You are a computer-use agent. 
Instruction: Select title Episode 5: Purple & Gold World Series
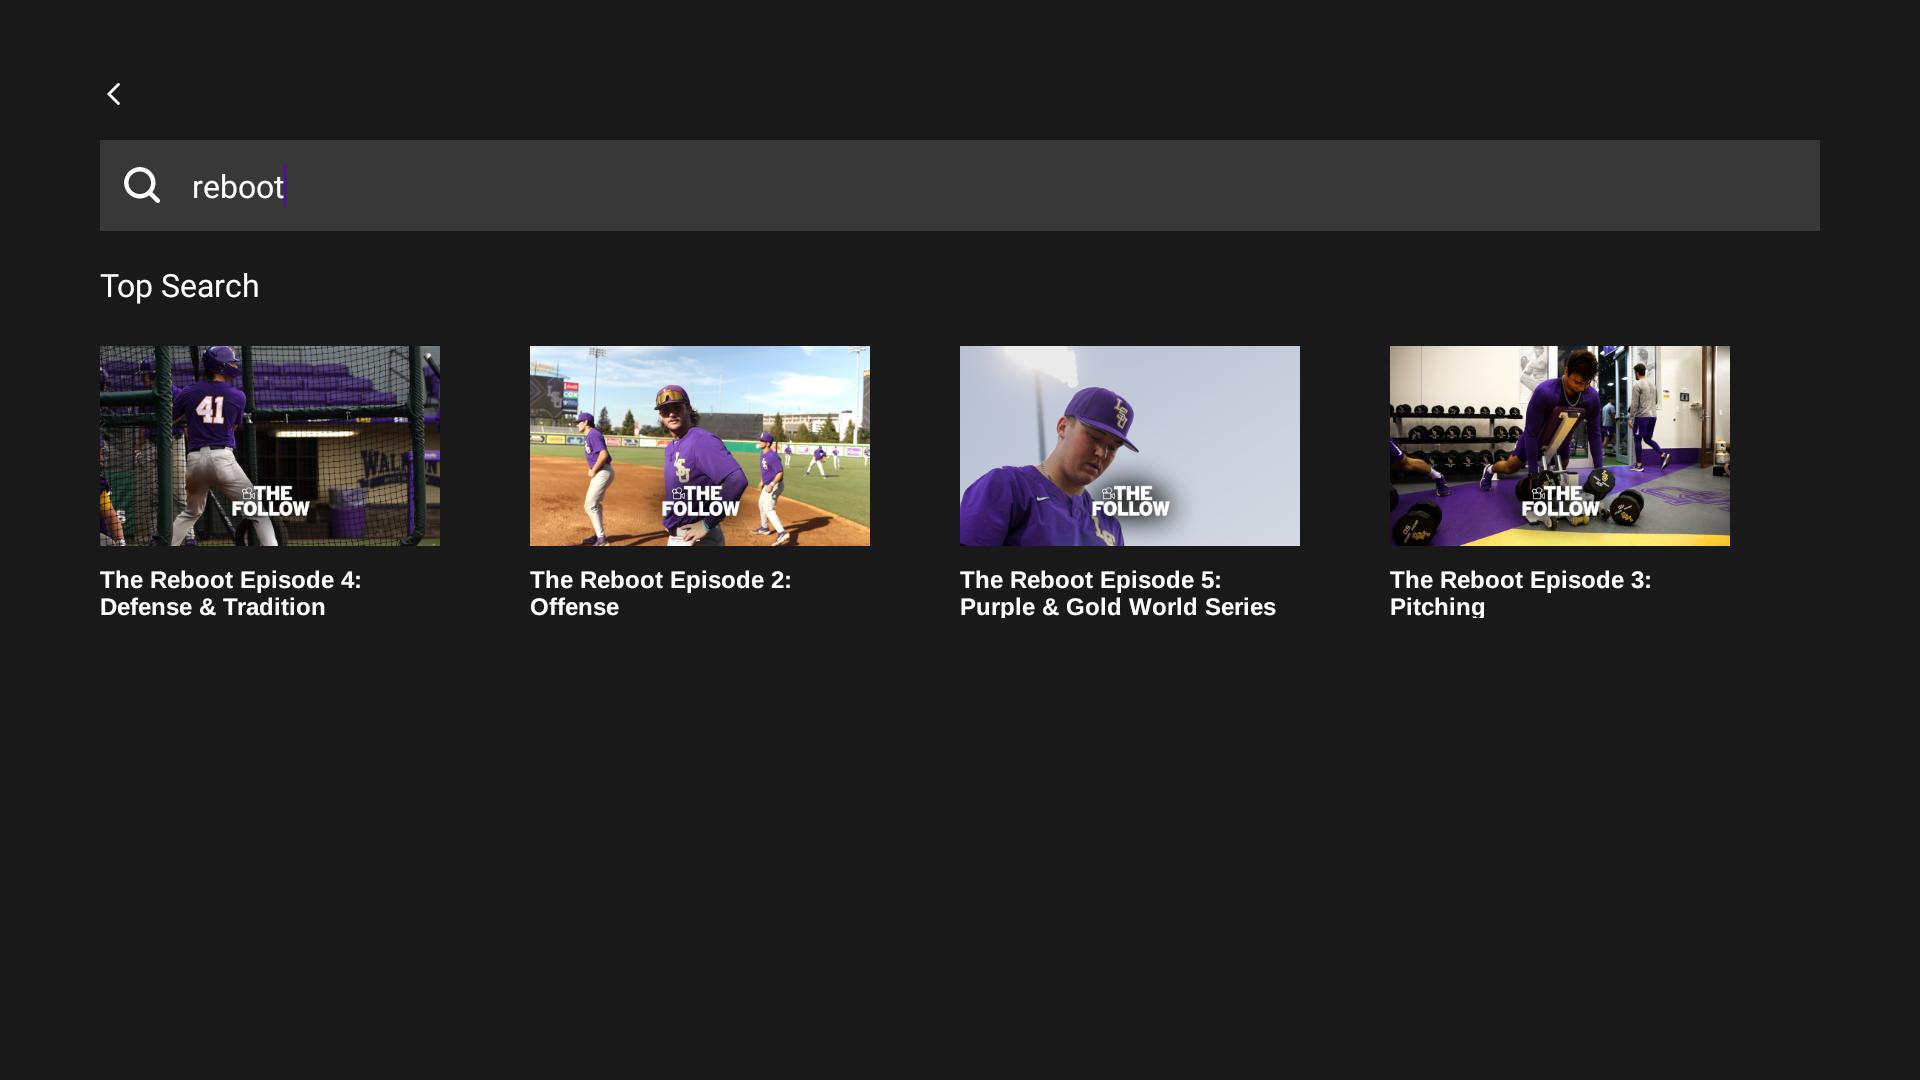(1118, 594)
